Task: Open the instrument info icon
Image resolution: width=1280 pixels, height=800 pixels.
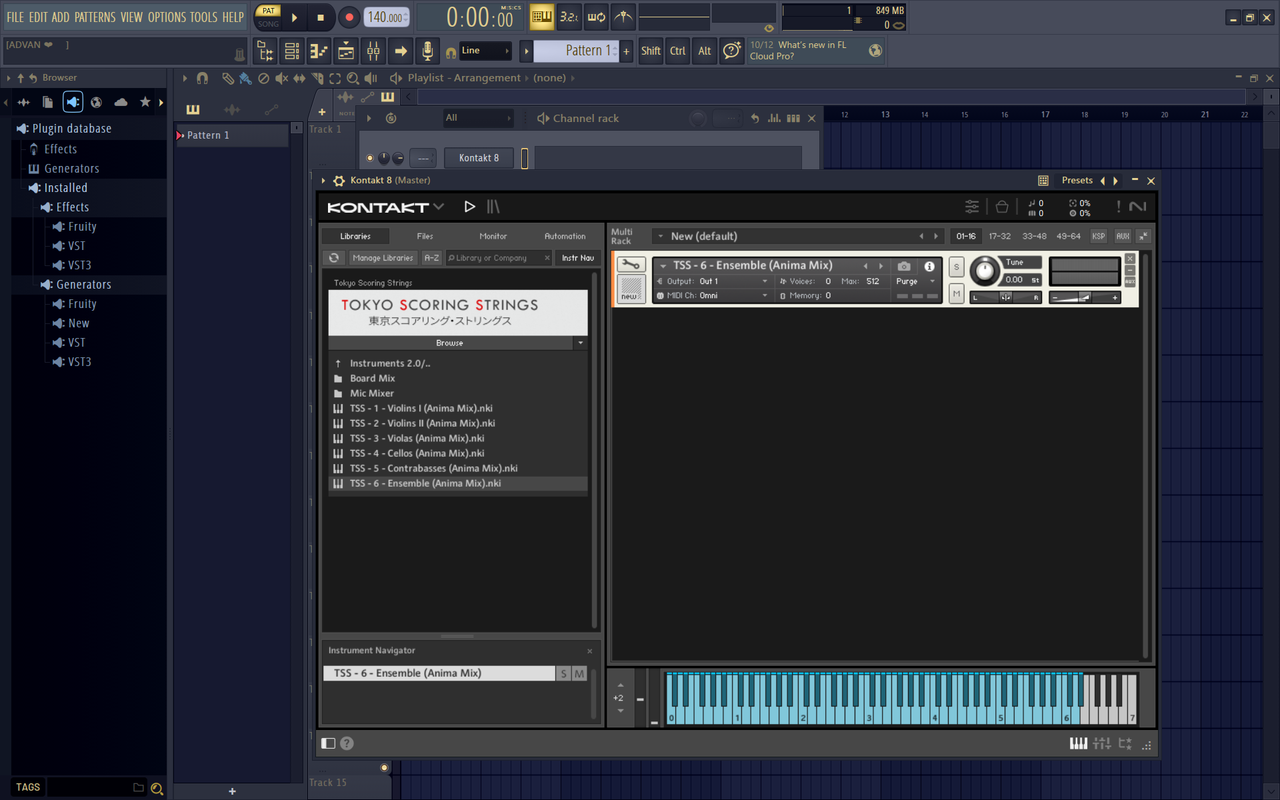Action: coord(929,266)
